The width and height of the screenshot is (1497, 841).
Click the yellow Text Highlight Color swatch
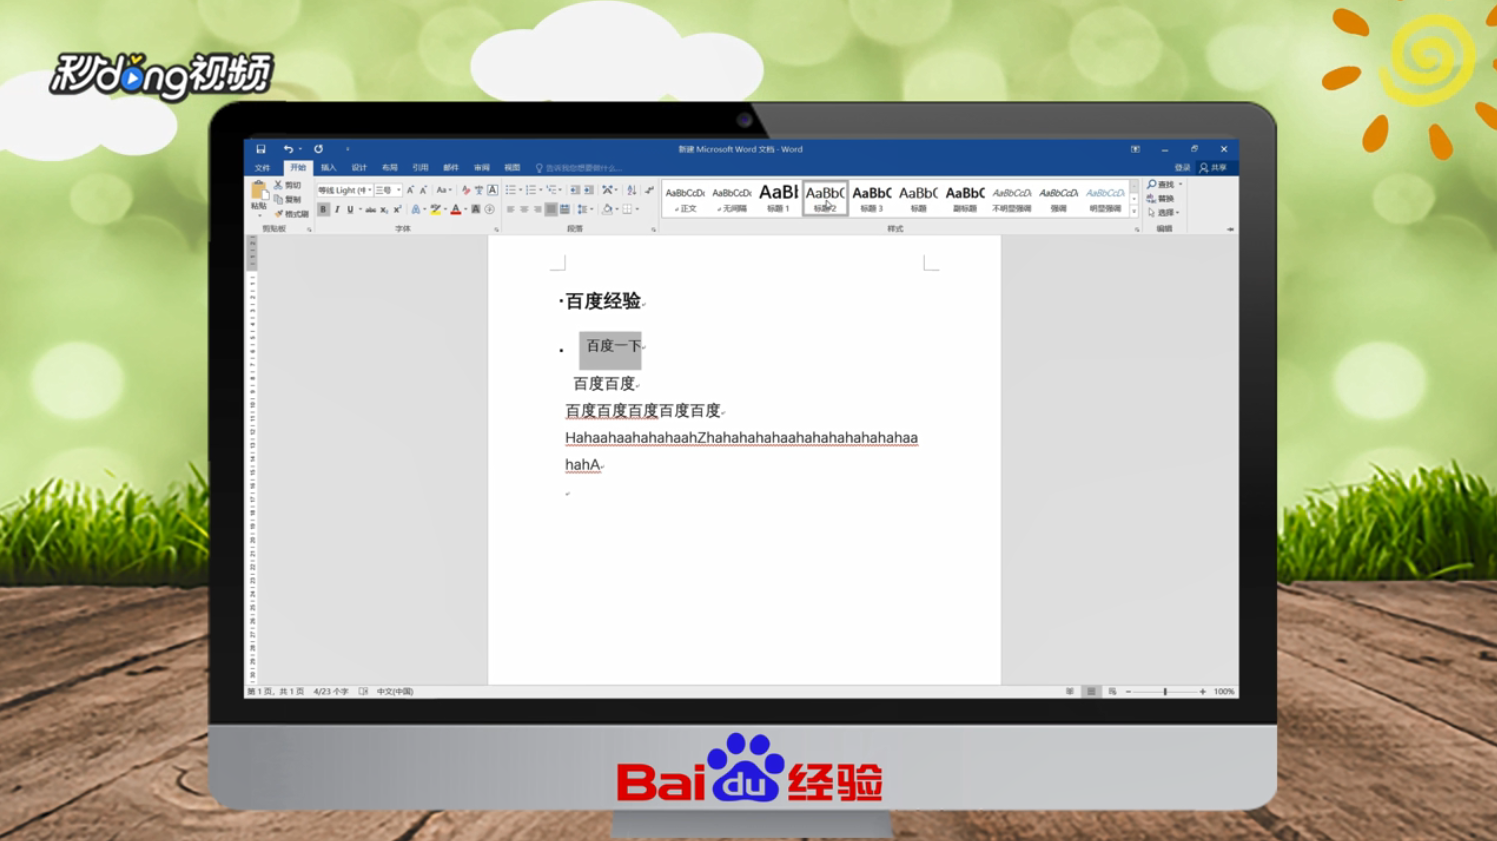(x=435, y=209)
